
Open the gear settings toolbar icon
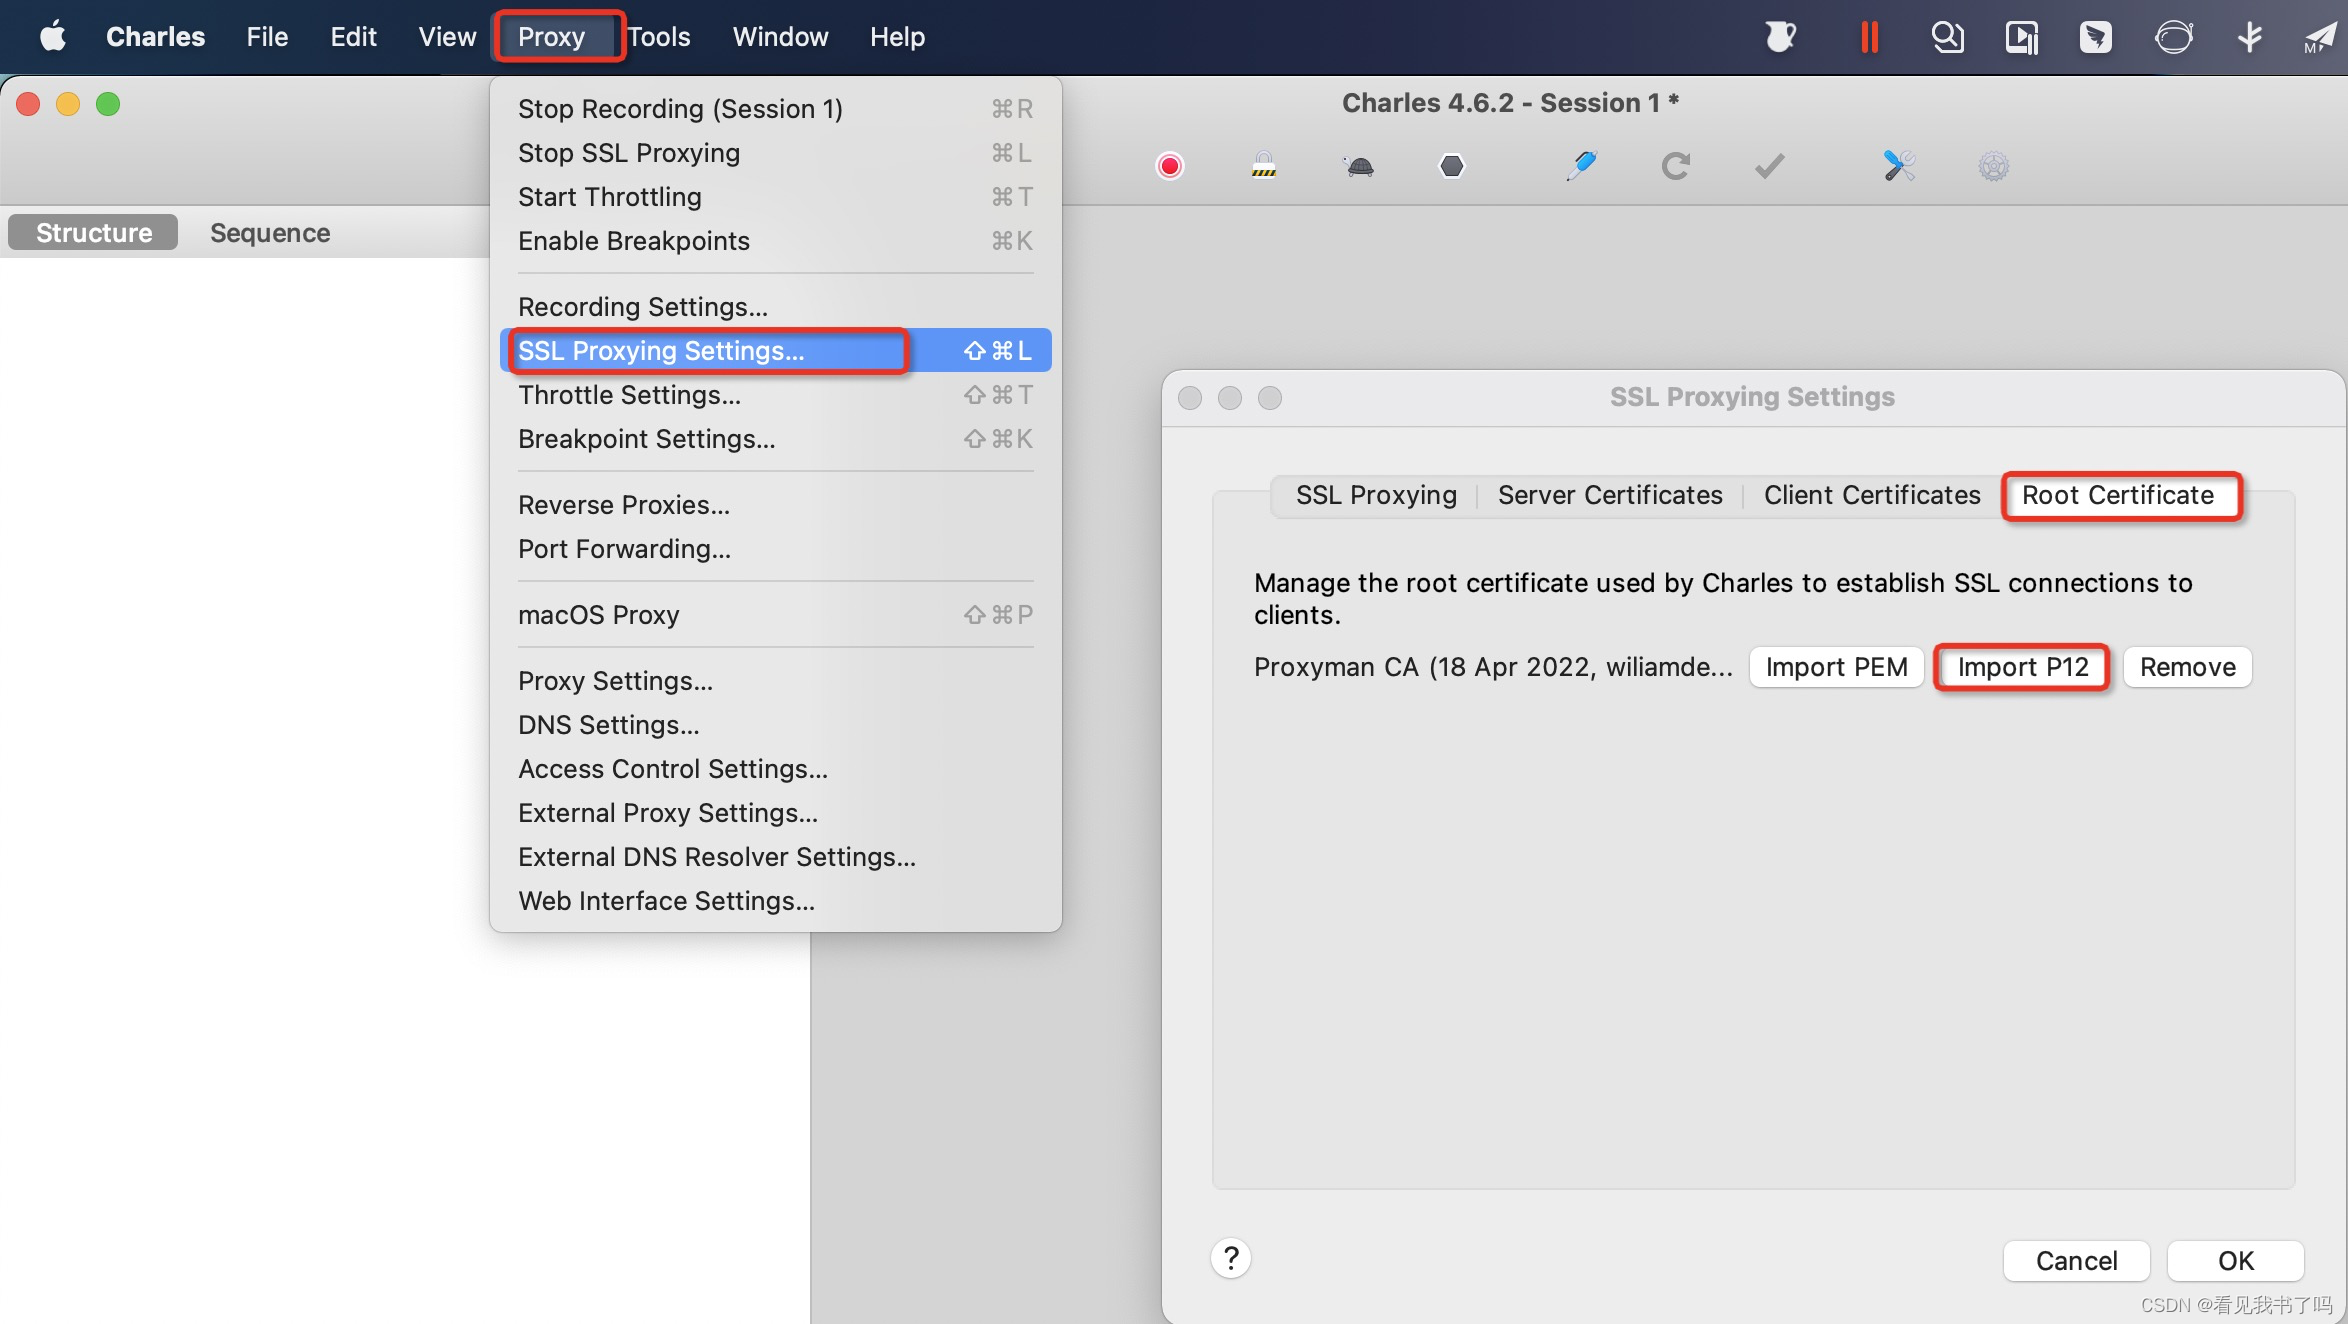[1993, 166]
